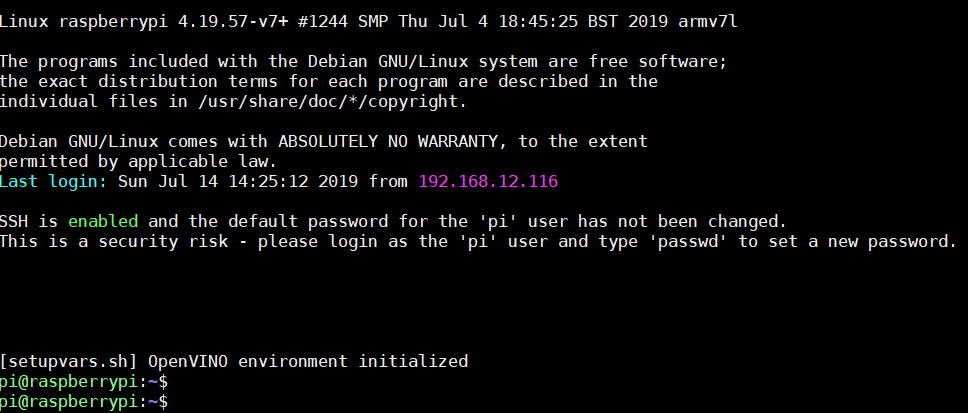Click the green word 'enabled'
The image size is (968, 413).
[x=103, y=221]
